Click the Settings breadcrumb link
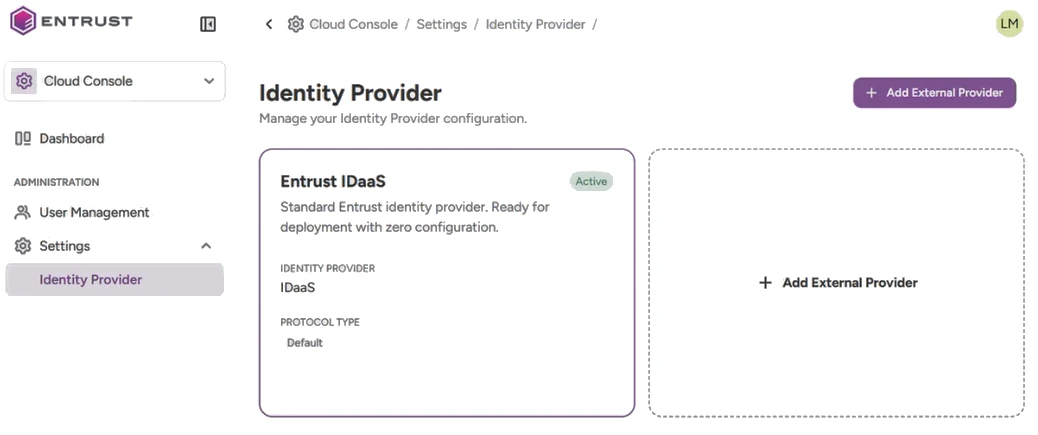 pos(442,24)
